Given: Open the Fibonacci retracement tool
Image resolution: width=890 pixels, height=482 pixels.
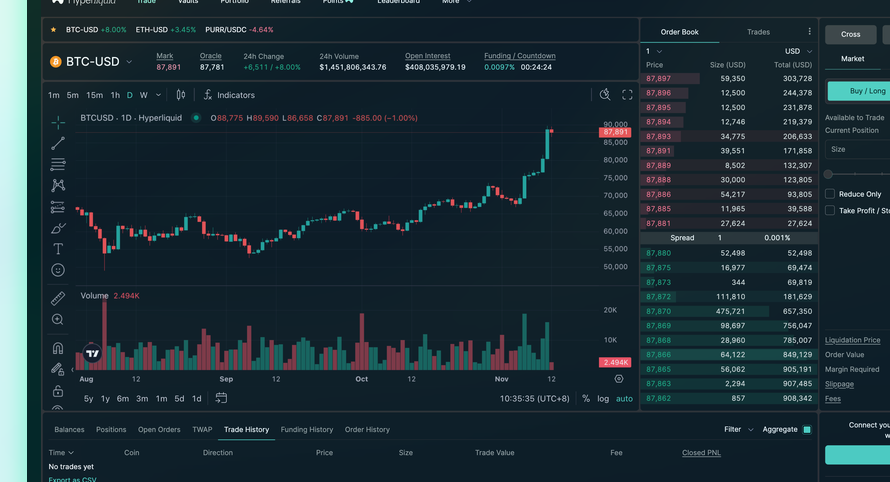Looking at the screenshot, I should tap(58, 165).
